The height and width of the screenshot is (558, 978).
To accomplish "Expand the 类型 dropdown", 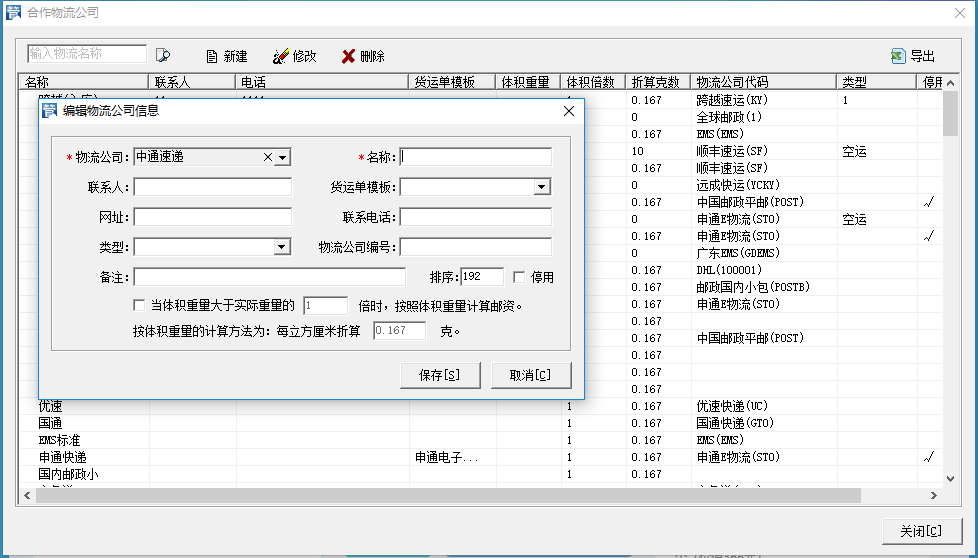I will pos(282,248).
